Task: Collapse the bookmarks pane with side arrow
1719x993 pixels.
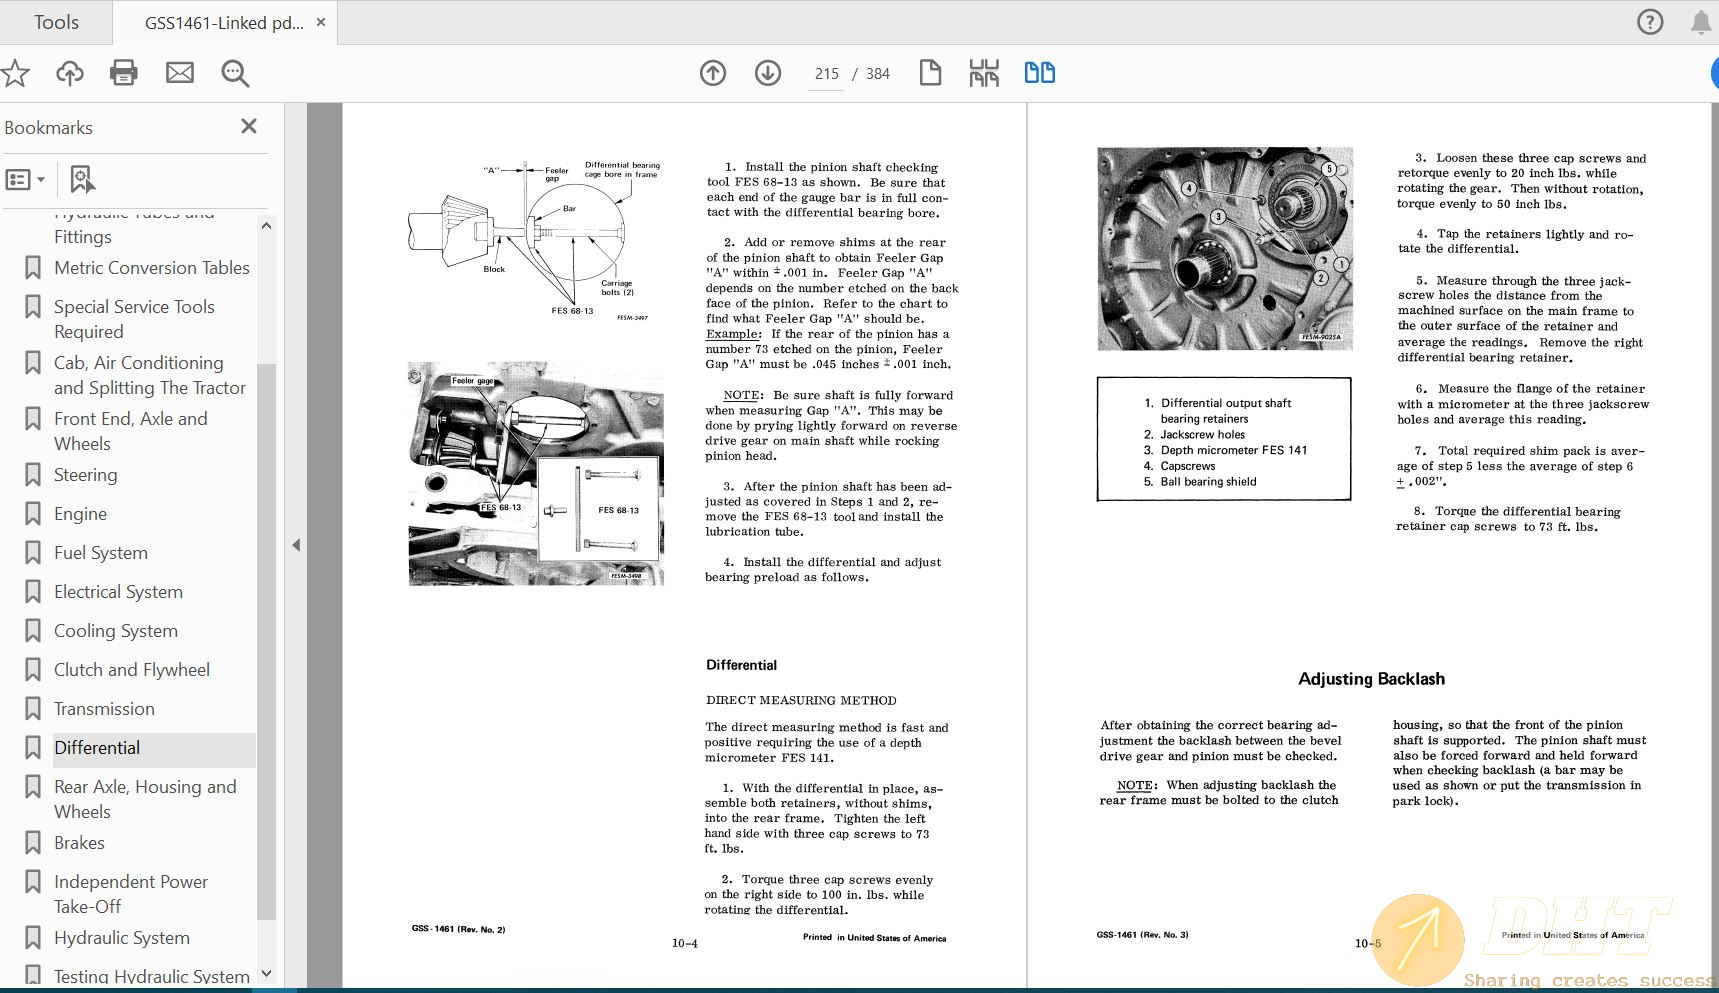Action: (x=296, y=545)
